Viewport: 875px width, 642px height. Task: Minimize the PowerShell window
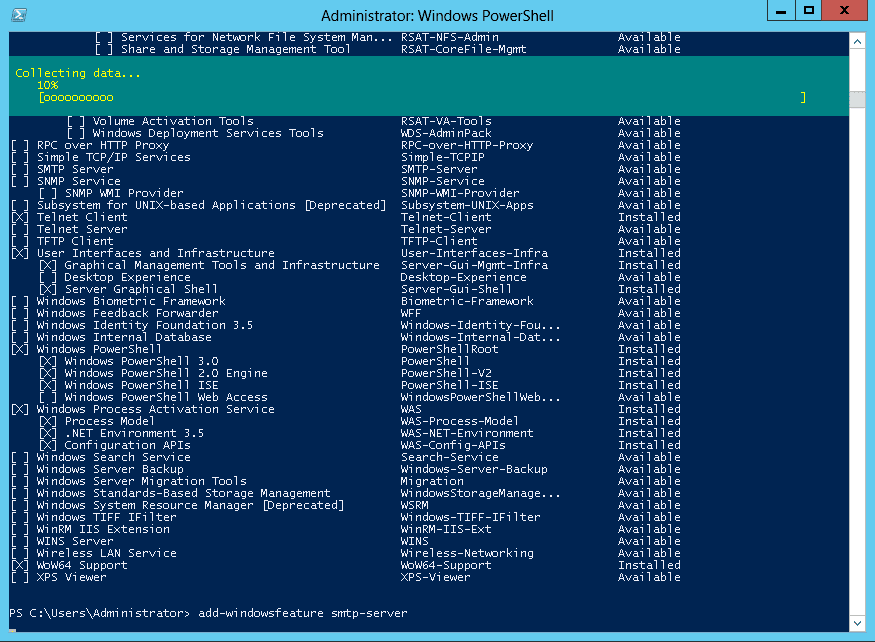pos(783,11)
